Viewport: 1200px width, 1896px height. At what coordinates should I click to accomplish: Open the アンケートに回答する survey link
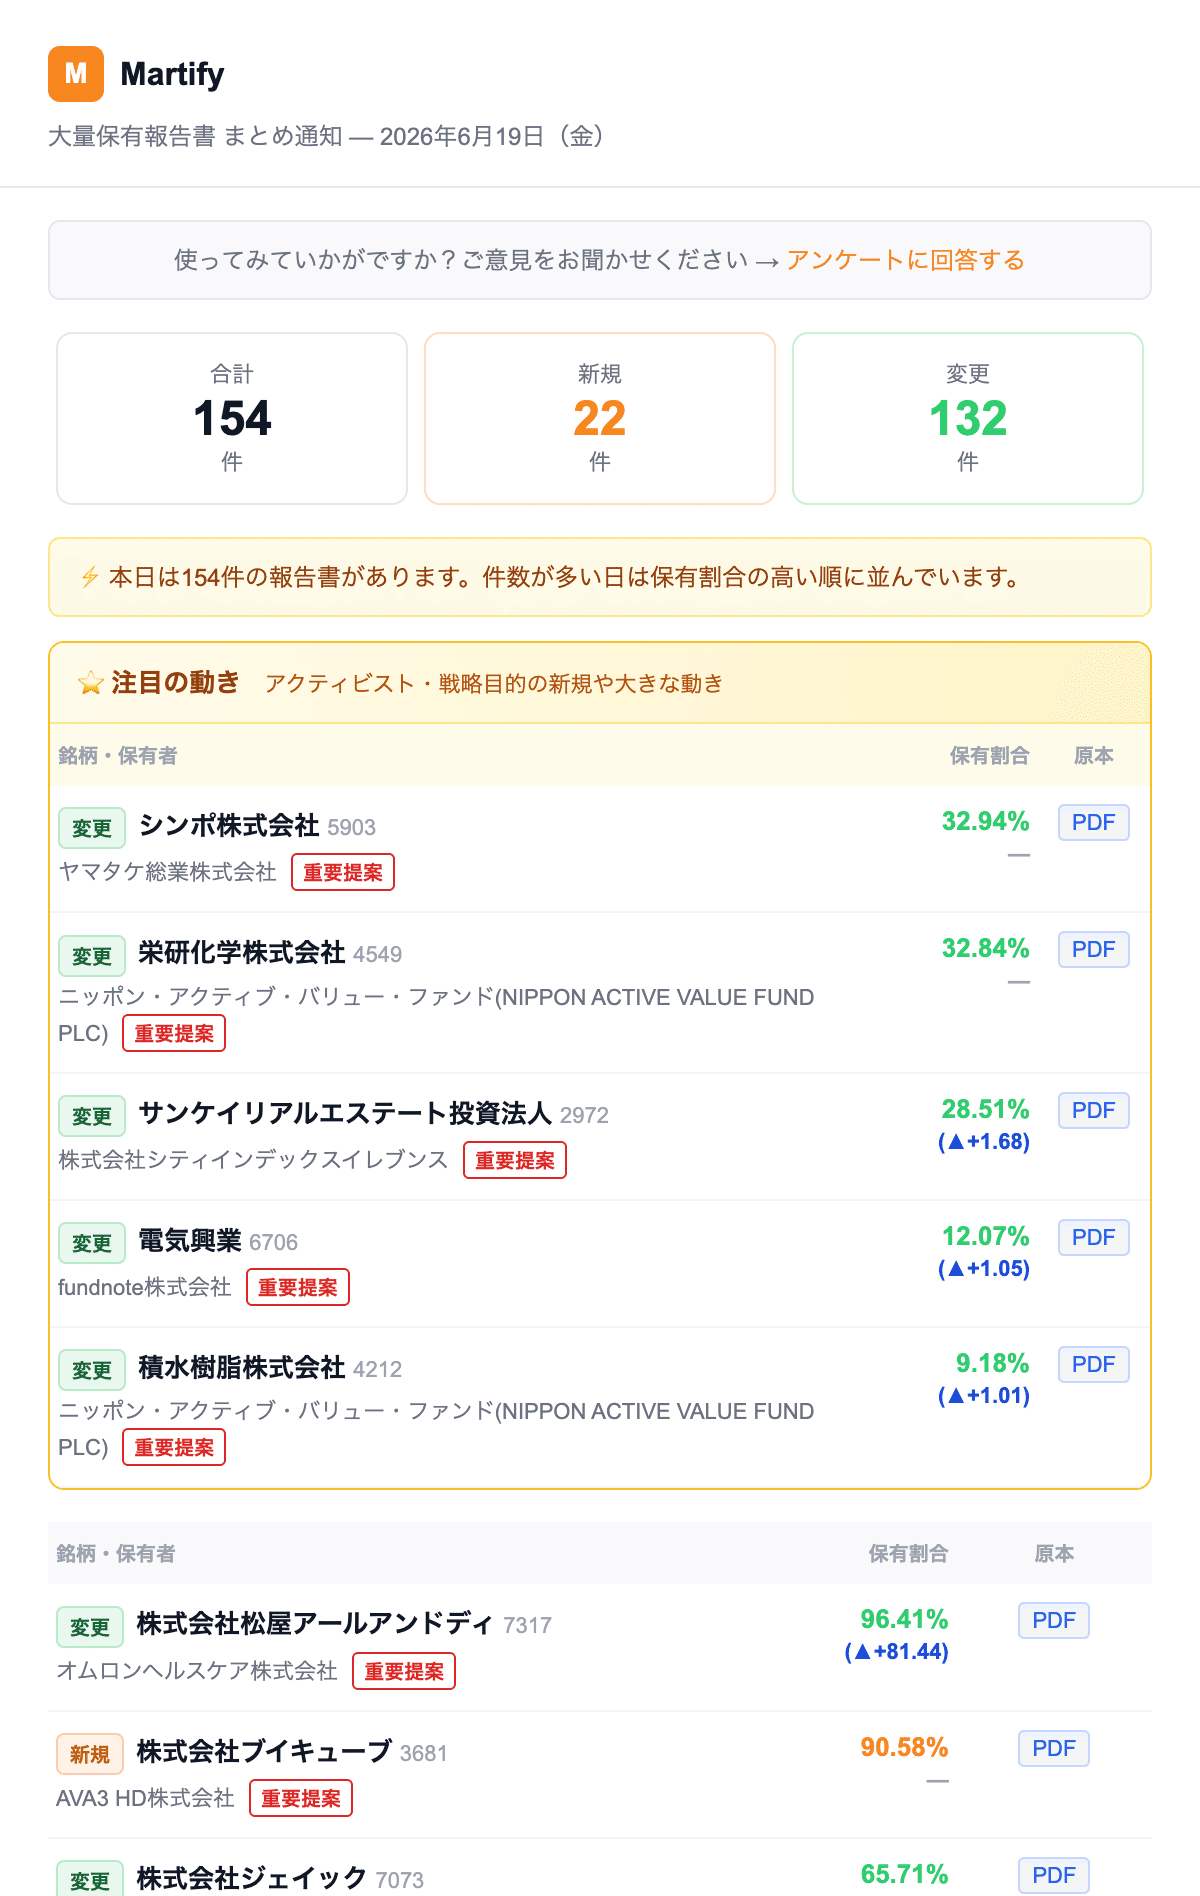pyautogui.click(x=905, y=260)
